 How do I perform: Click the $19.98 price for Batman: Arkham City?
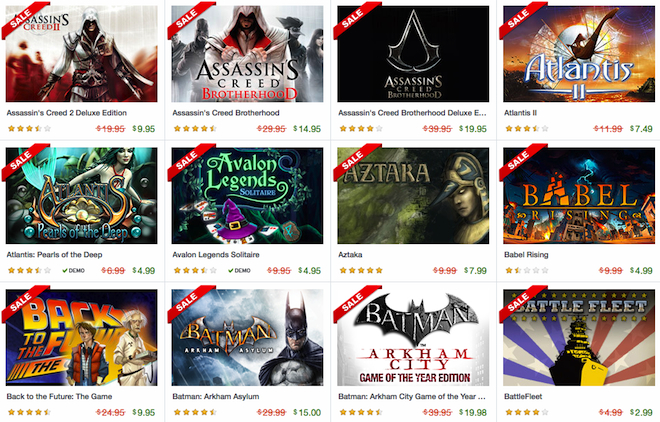473,413
